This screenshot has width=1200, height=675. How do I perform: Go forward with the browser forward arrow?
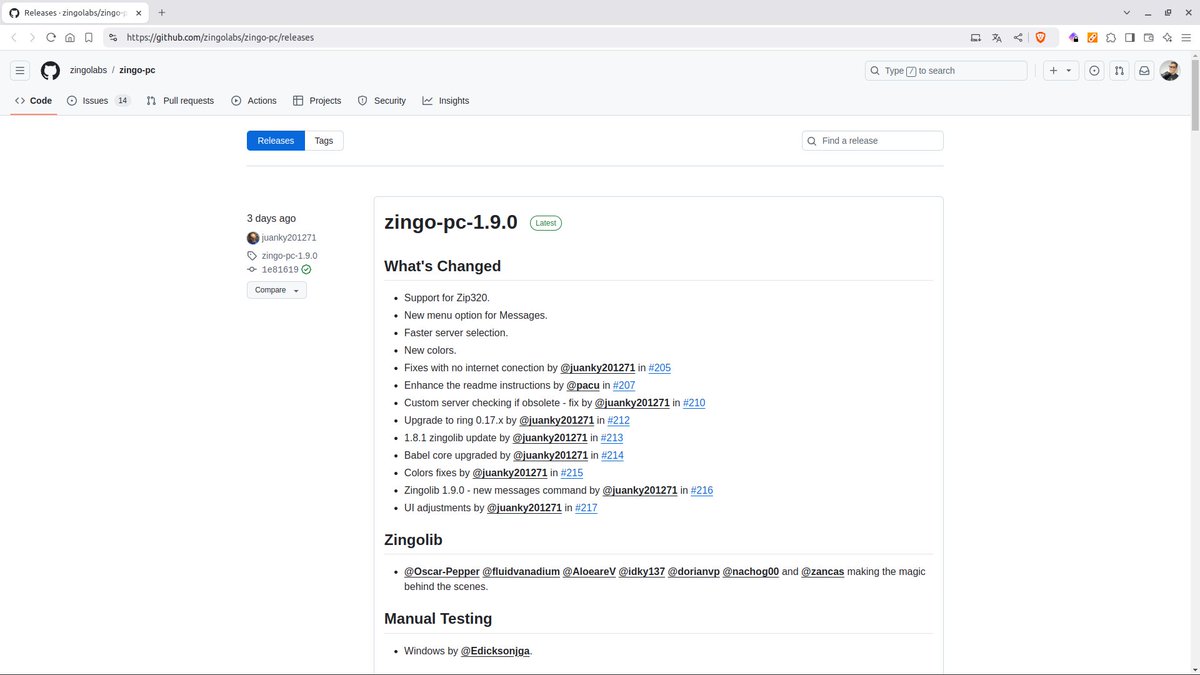point(32,37)
